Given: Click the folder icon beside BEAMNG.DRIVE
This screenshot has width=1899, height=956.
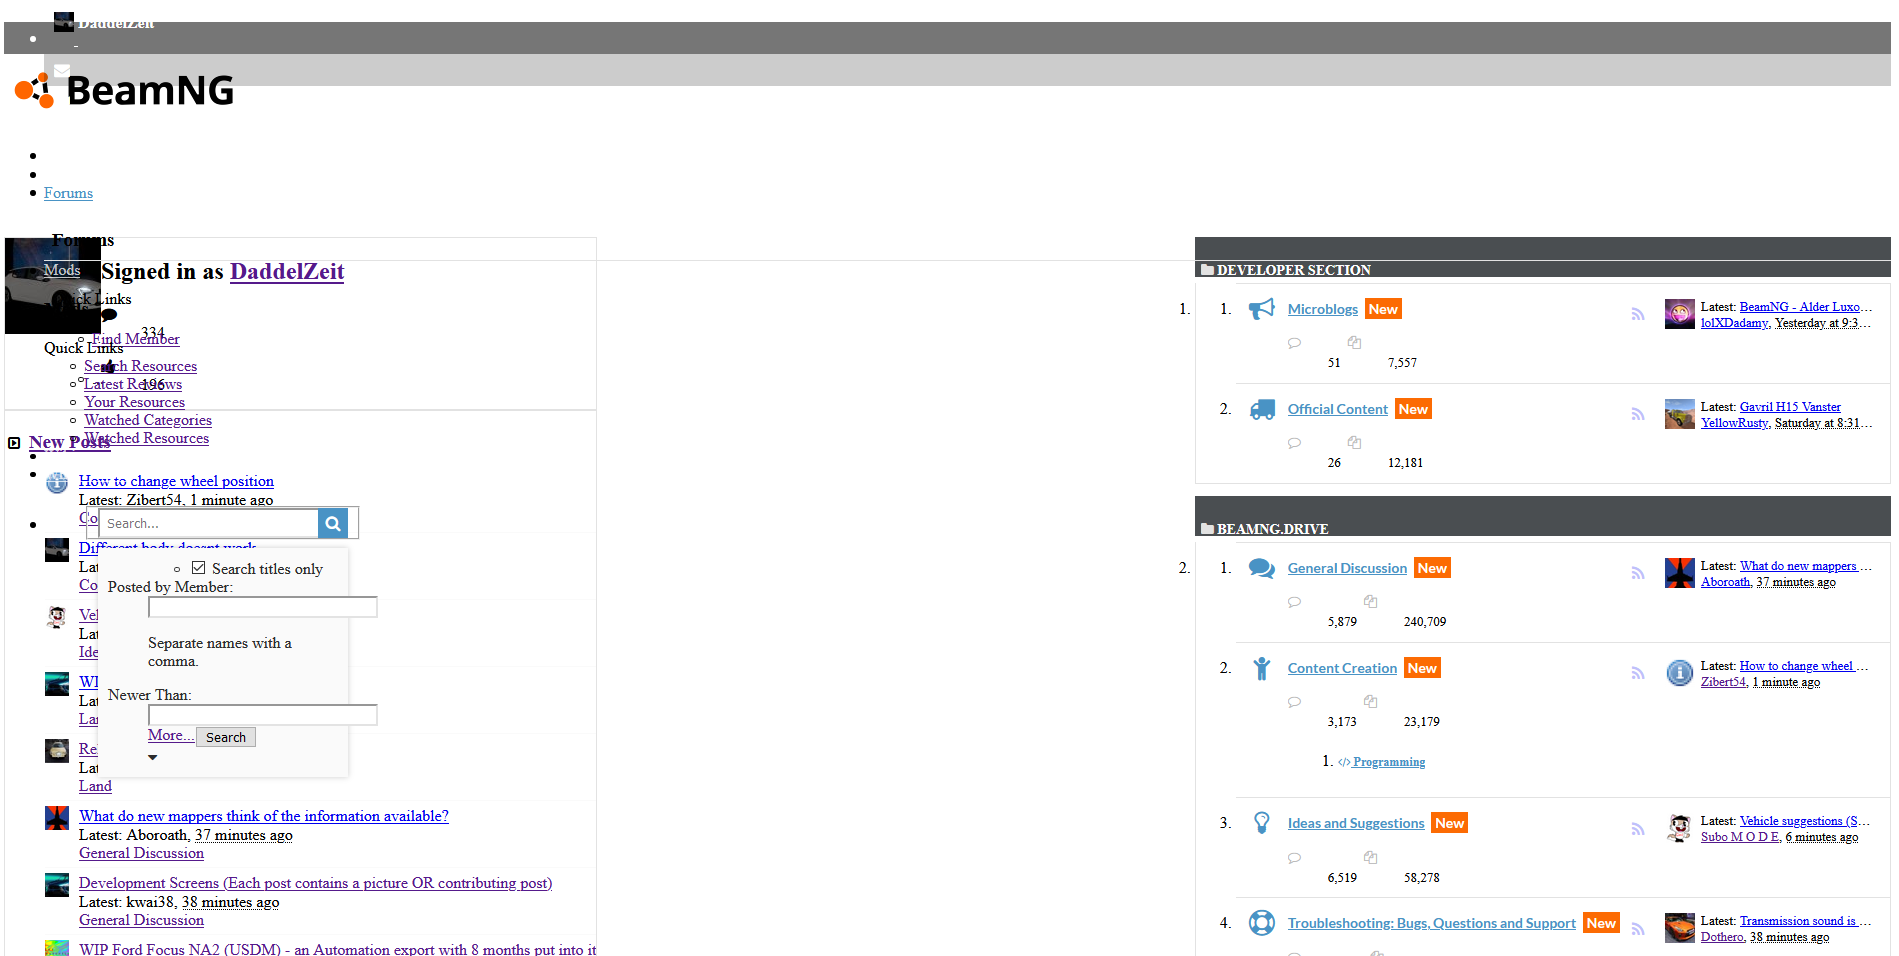Looking at the screenshot, I should (1207, 529).
